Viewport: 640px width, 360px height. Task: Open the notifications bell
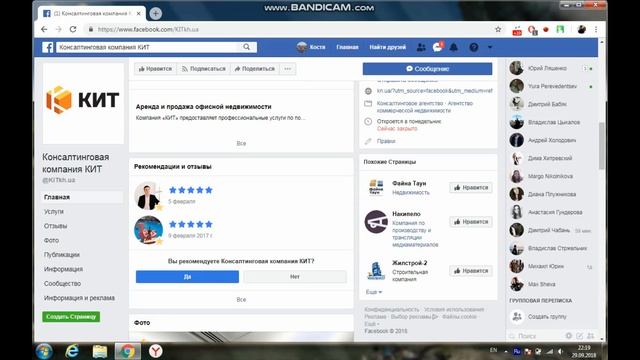pyautogui.click(x=453, y=47)
